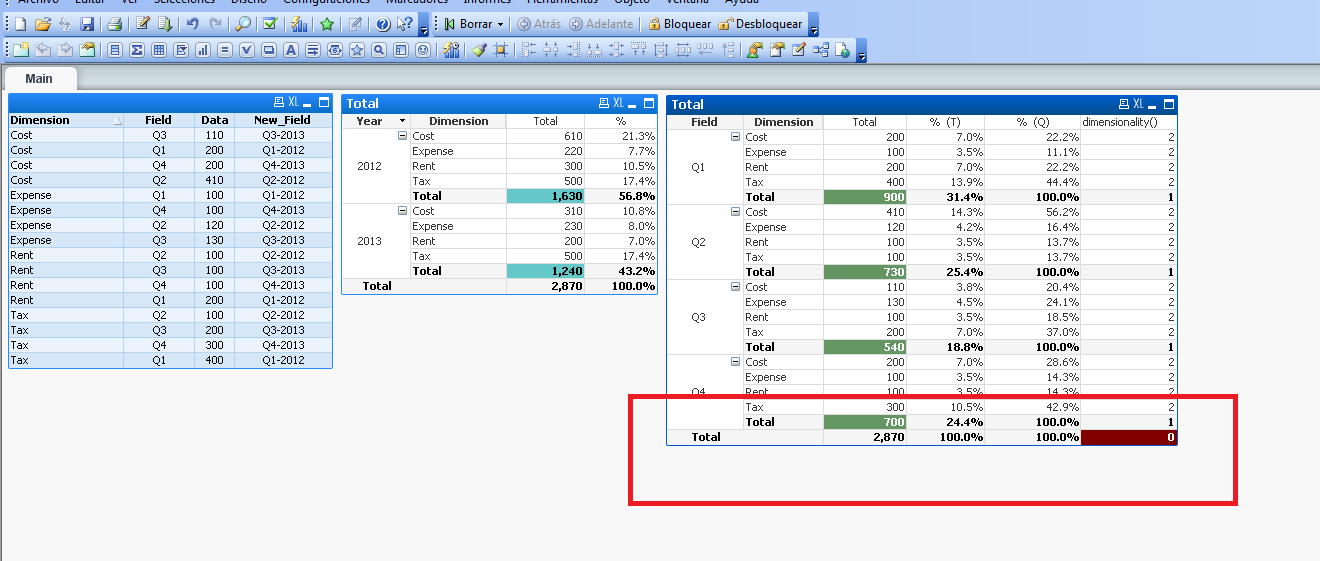Collapse the 2013 year group

click(403, 211)
